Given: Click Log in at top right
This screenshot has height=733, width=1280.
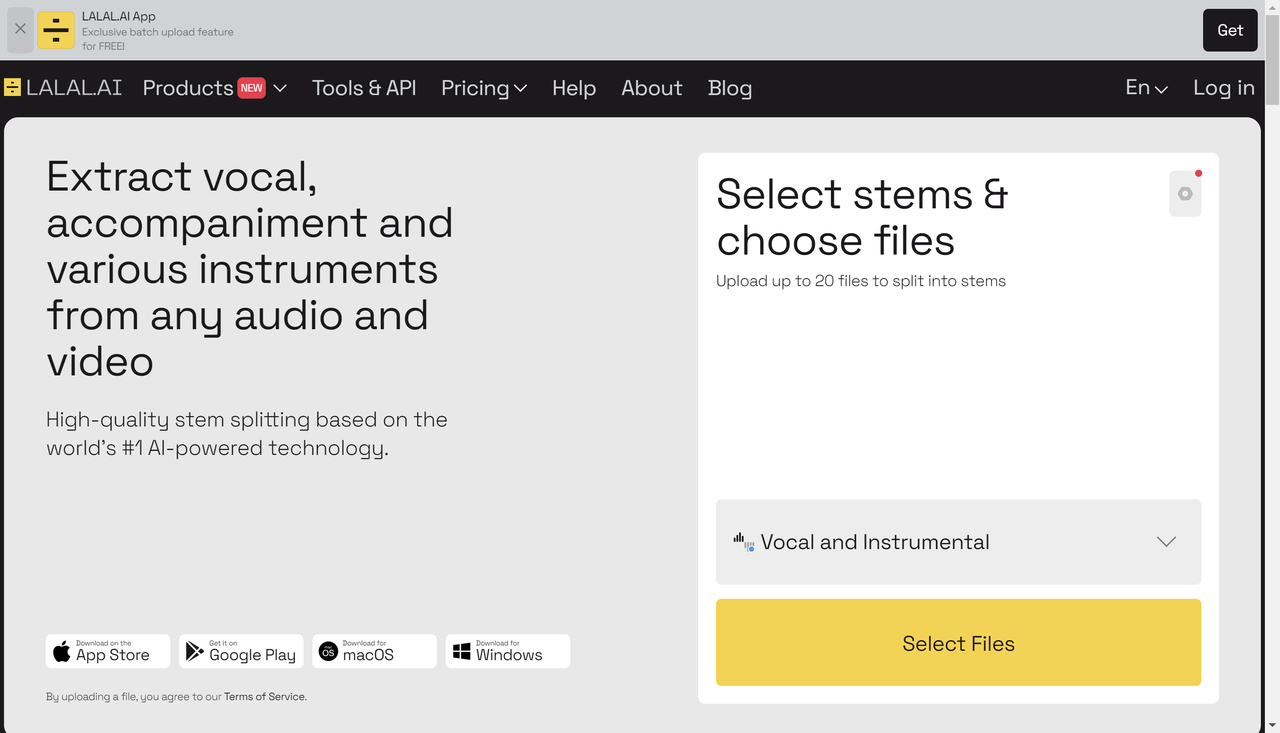Looking at the screenshot, I should [x=1223, y=88].
